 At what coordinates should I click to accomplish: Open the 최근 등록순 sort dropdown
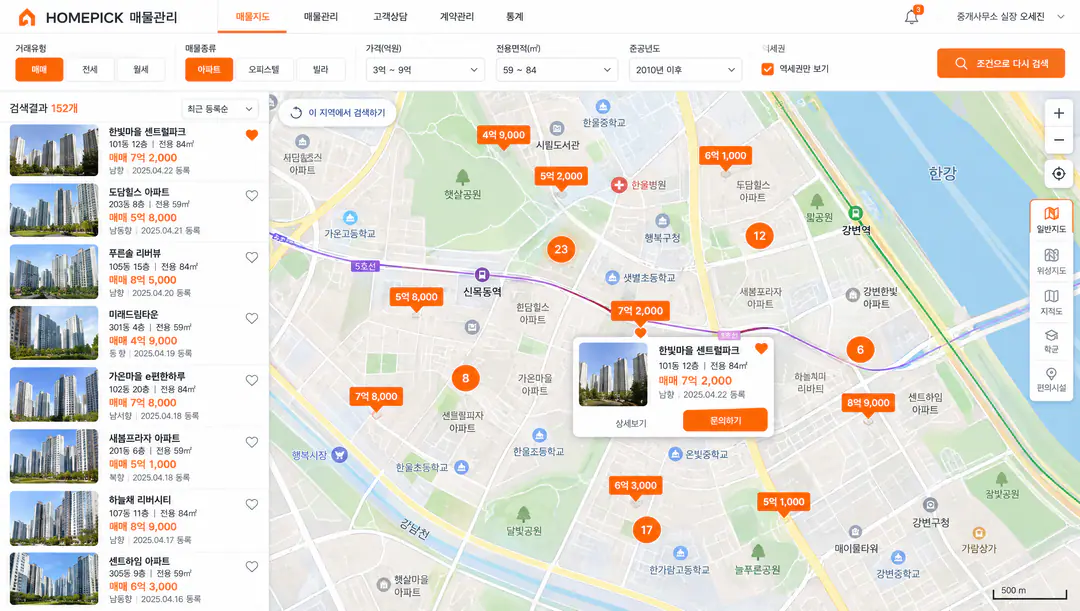[x=220, y=109]
